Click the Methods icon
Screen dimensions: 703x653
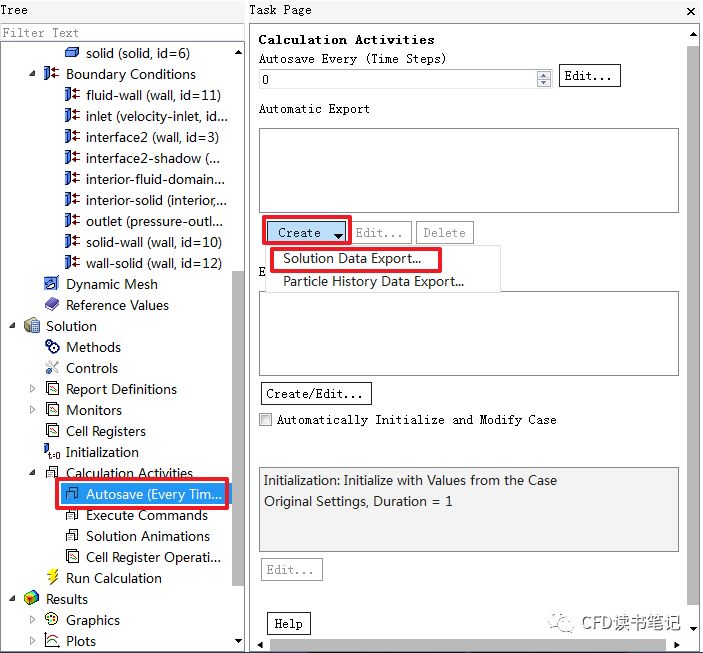point(52,346)
